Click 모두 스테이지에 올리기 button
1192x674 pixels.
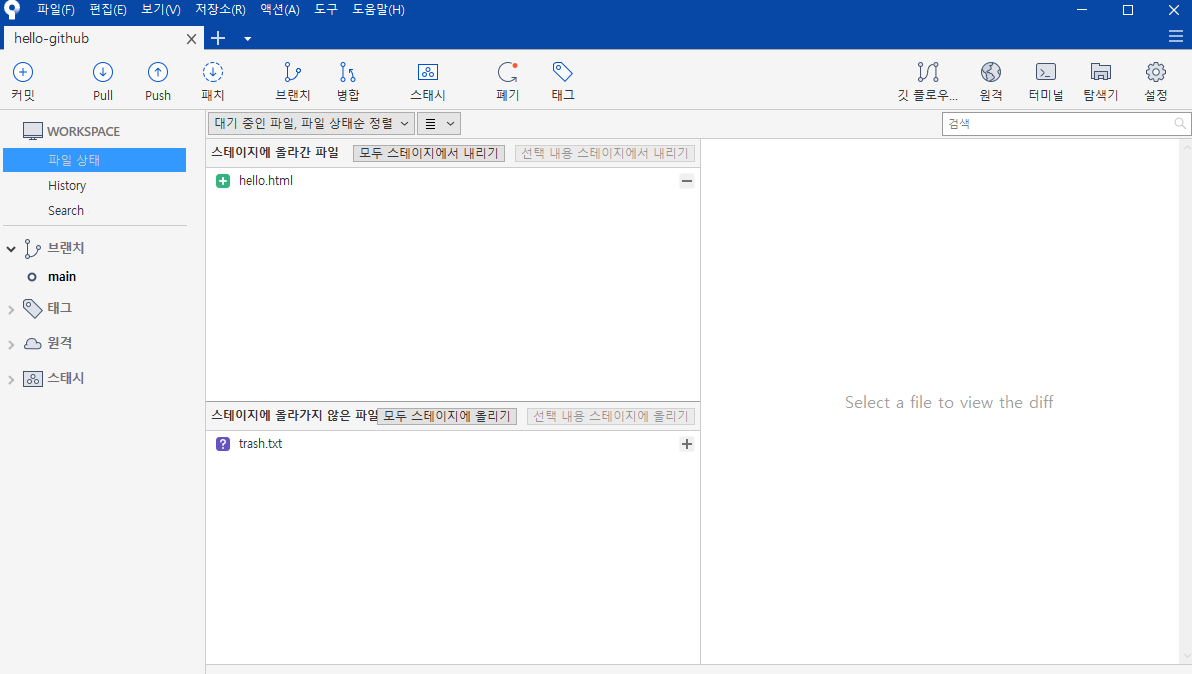[x=447, y=416]
